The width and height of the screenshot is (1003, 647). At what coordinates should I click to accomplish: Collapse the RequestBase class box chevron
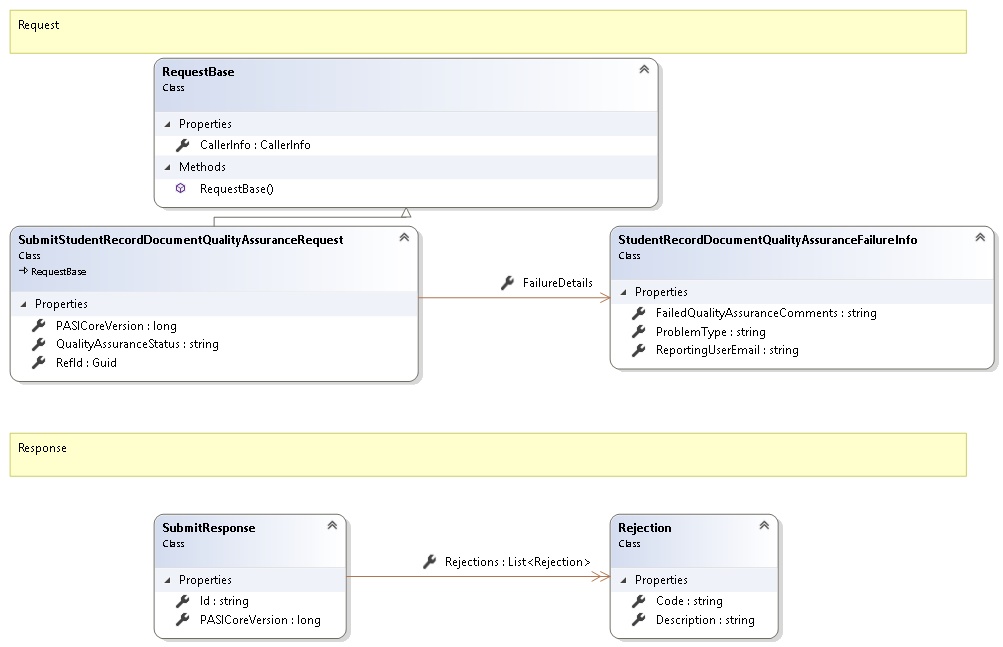(x=643, y=70)
